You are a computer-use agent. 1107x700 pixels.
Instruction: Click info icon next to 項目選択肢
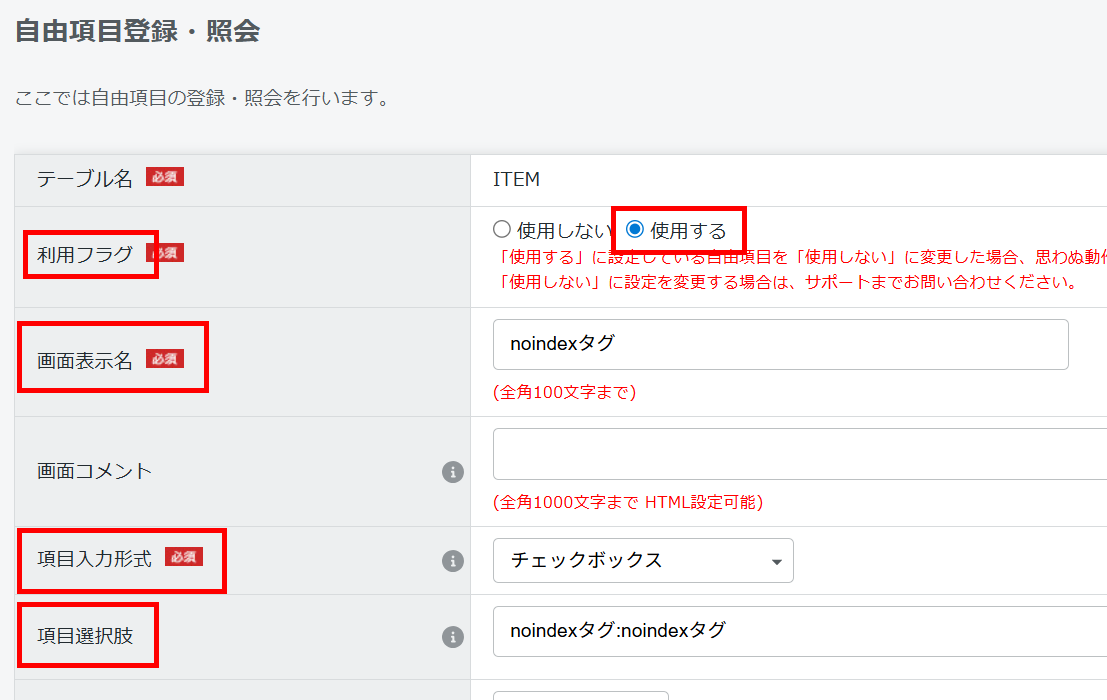(x=453, y=636)
